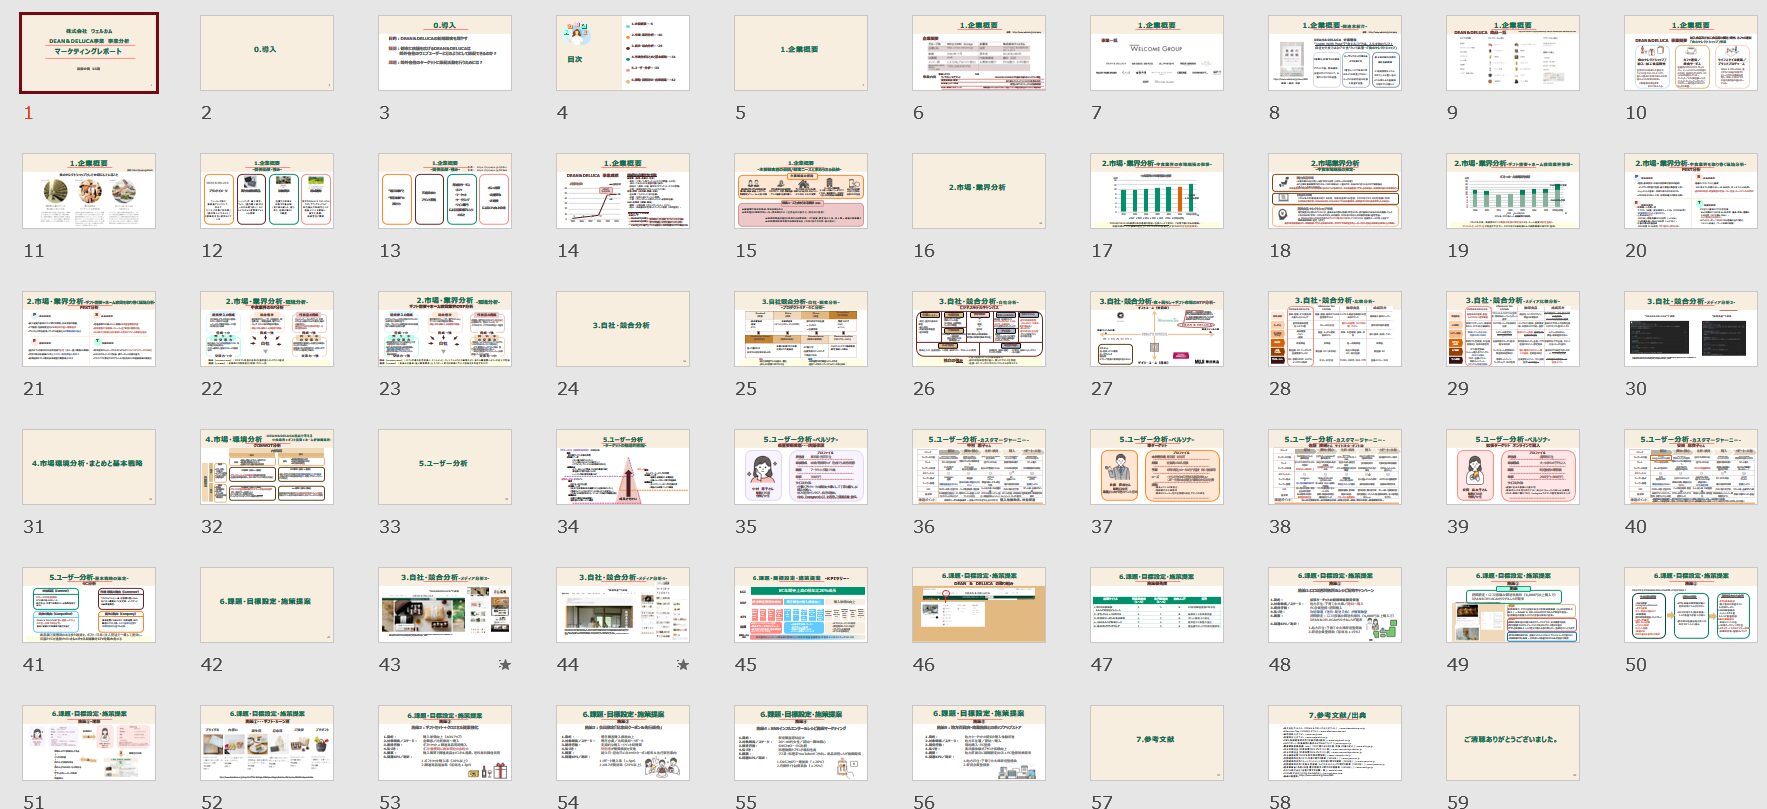Select slide 51 thumbnail
This screenshot has width=1767, height=809.
(x=89, y=743)
